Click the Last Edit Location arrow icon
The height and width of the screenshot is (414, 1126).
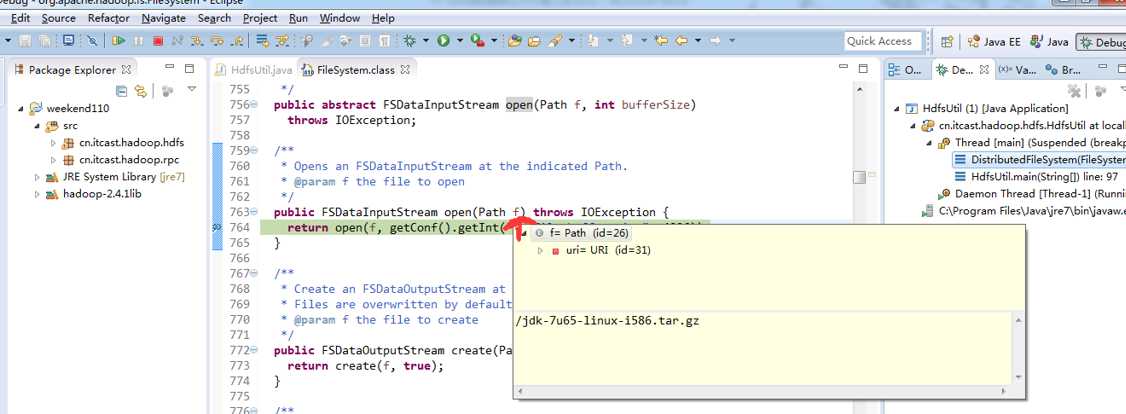pyautogui.click(x=661, y=41)
